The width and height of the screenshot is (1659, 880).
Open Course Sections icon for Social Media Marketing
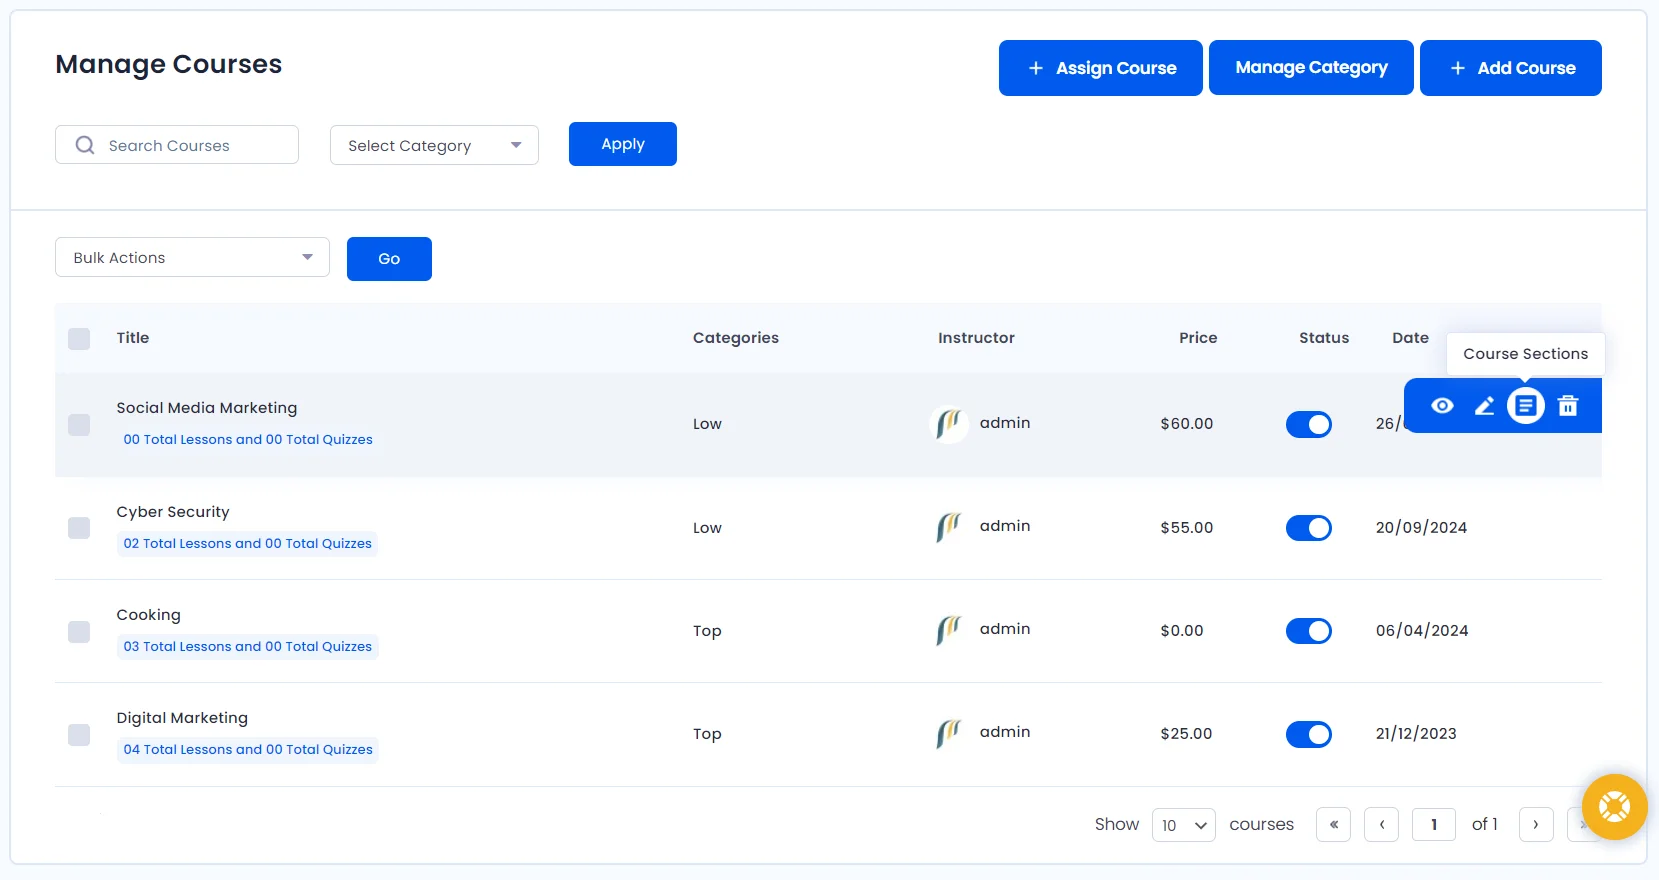[x=1526, y=406]
